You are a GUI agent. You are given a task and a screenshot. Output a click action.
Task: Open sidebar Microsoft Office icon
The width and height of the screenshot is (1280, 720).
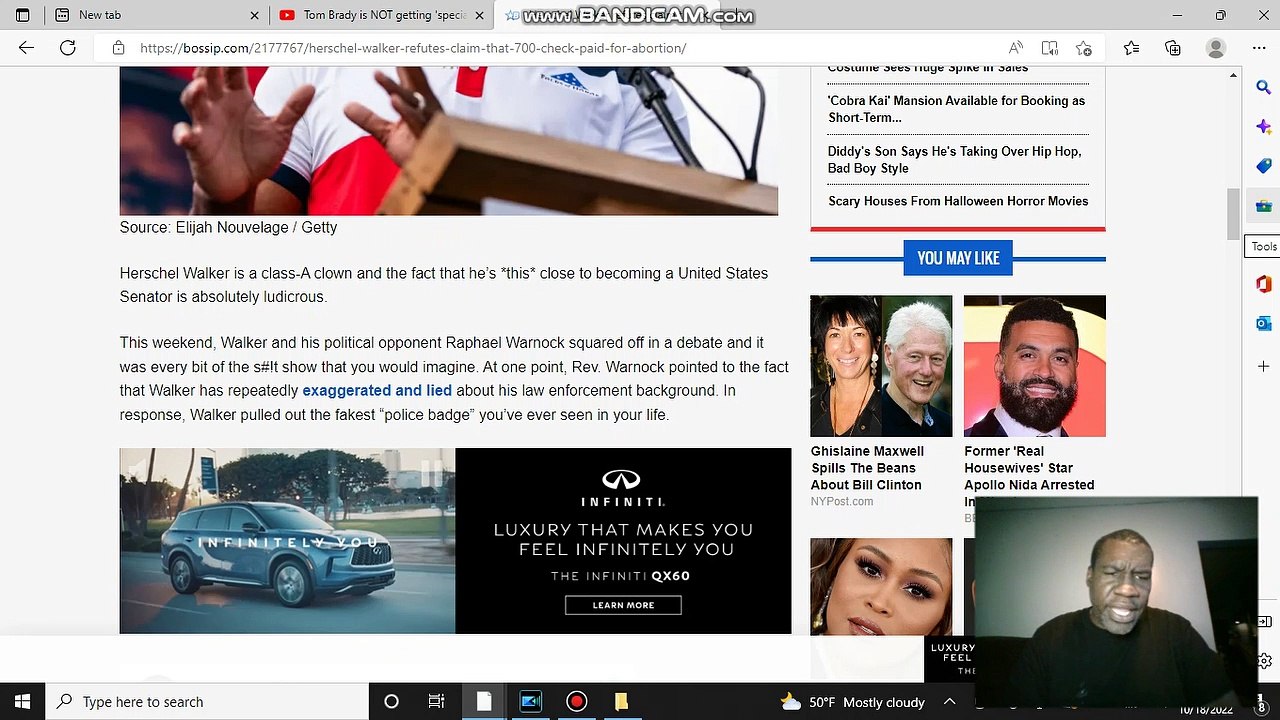(x=1263, y=284)
